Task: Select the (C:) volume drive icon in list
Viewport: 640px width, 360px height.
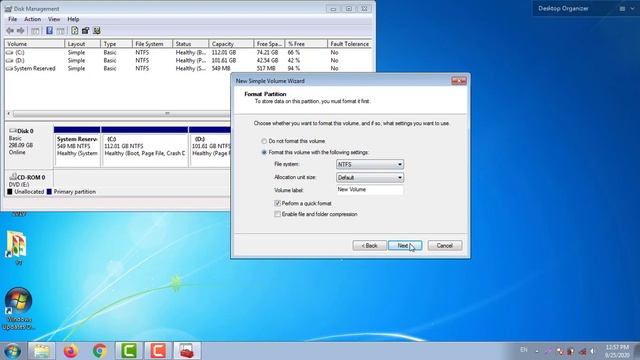Action: (9, 53)
